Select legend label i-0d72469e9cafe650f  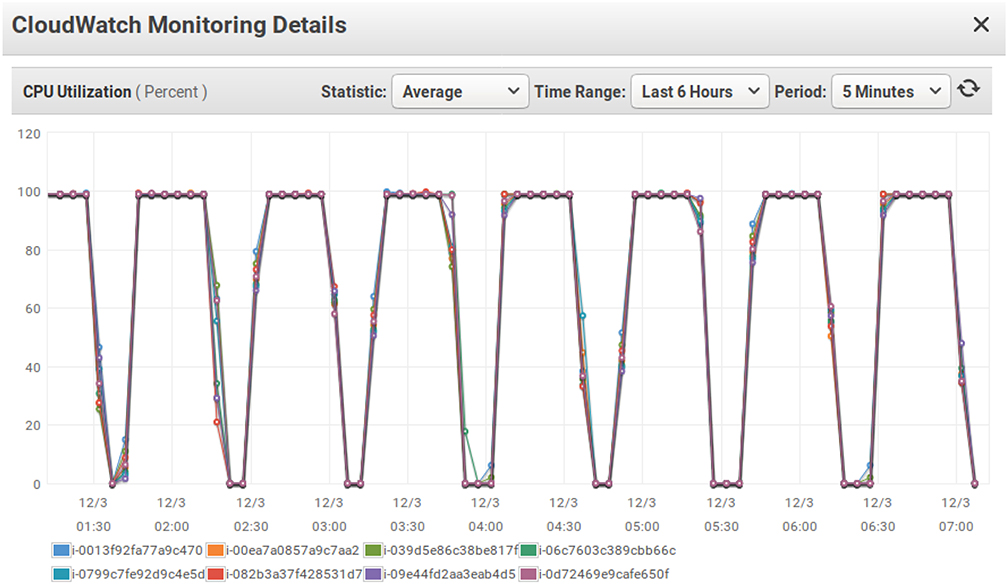pos(604,574)
